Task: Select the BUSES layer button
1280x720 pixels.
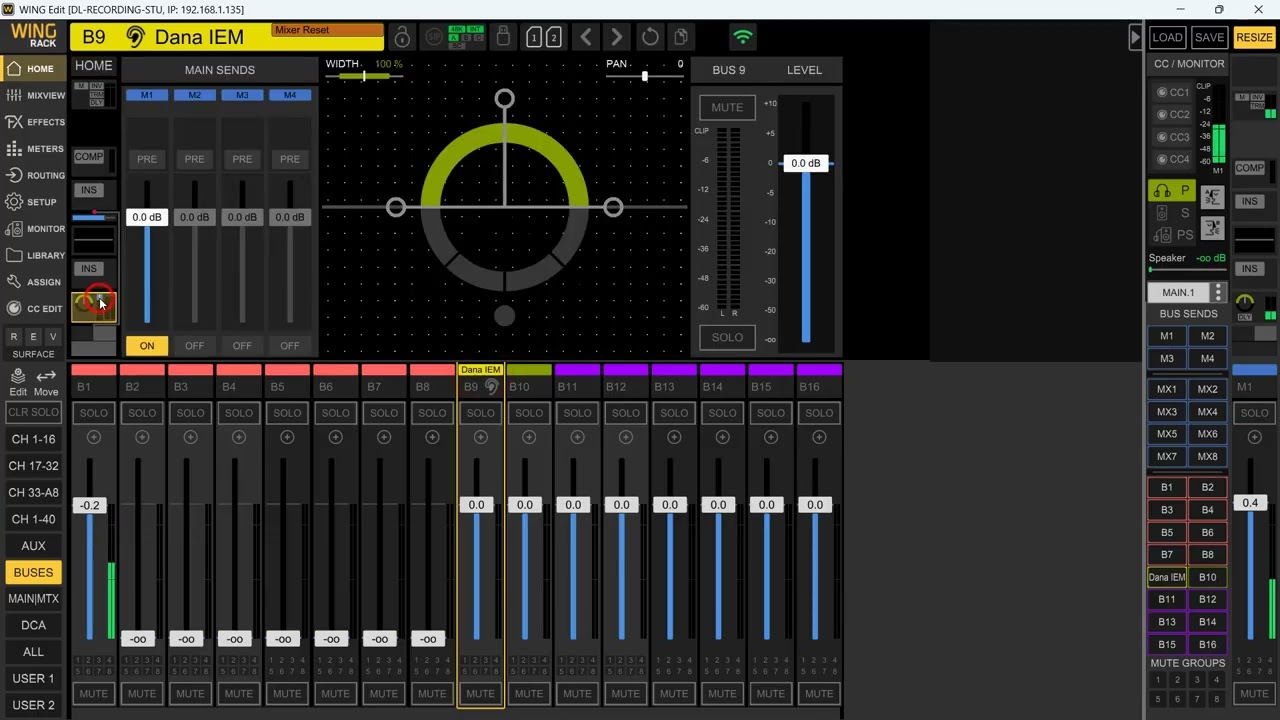Action: click(x=33, y=573)
